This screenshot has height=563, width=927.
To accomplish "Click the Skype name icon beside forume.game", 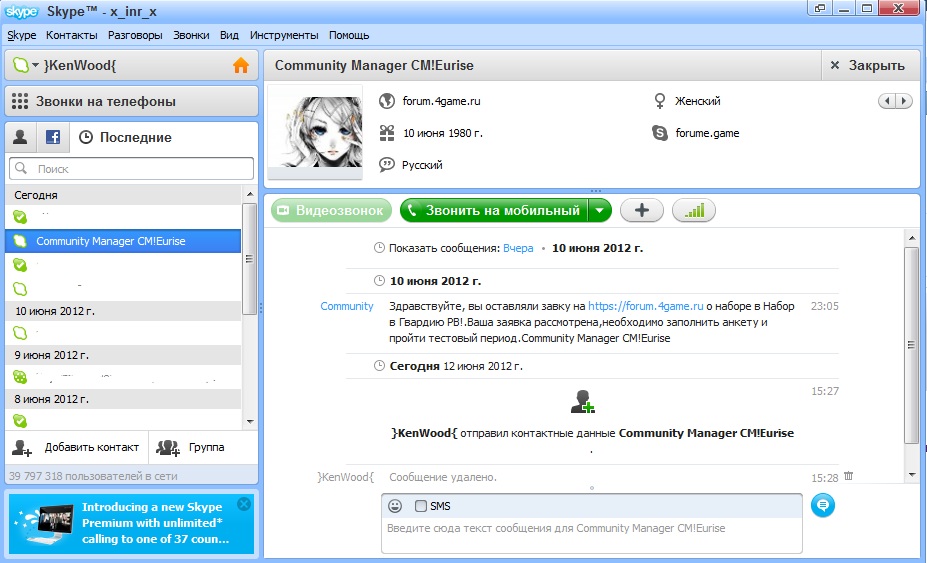I will 660,133.
